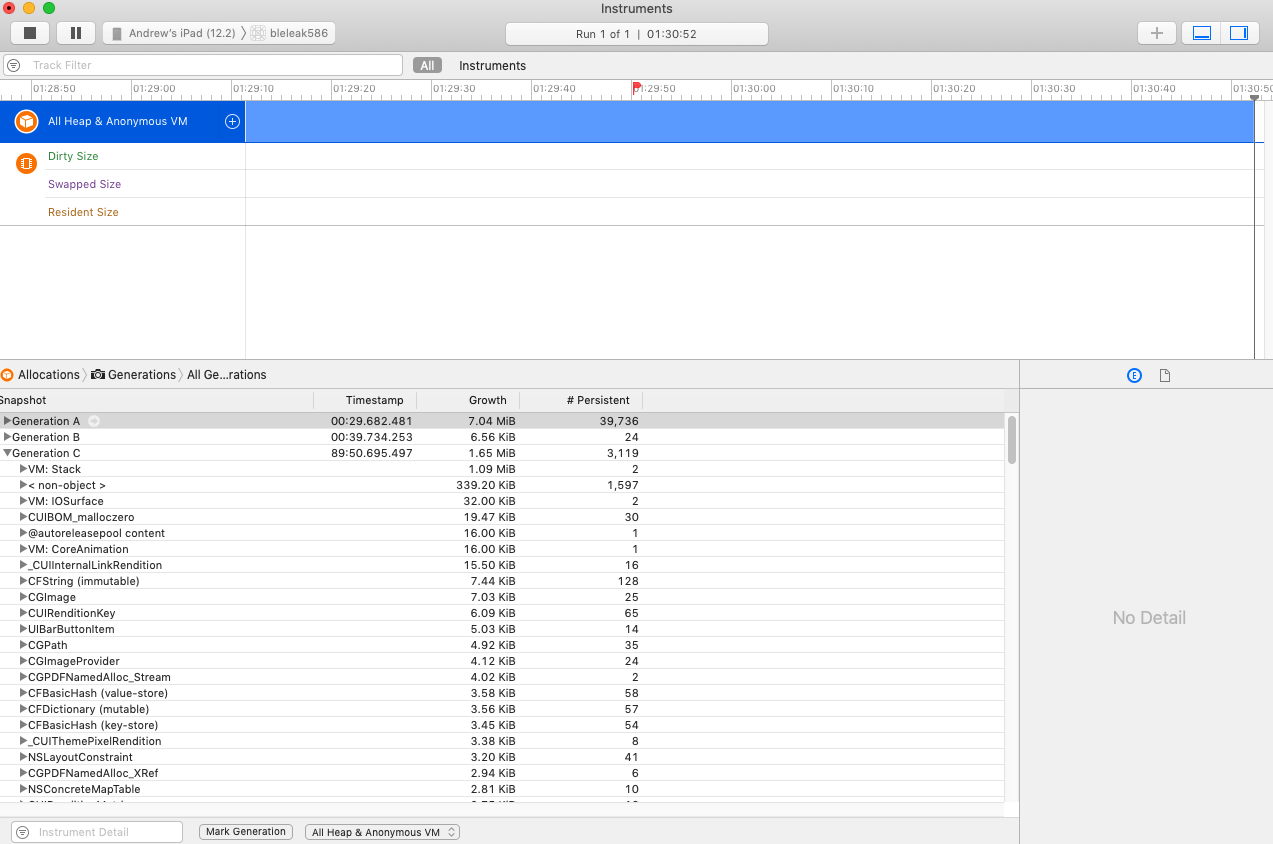
Task: Toggle the right inspector view layout button
Action: pyautogui.click(x=1240, y=32)
